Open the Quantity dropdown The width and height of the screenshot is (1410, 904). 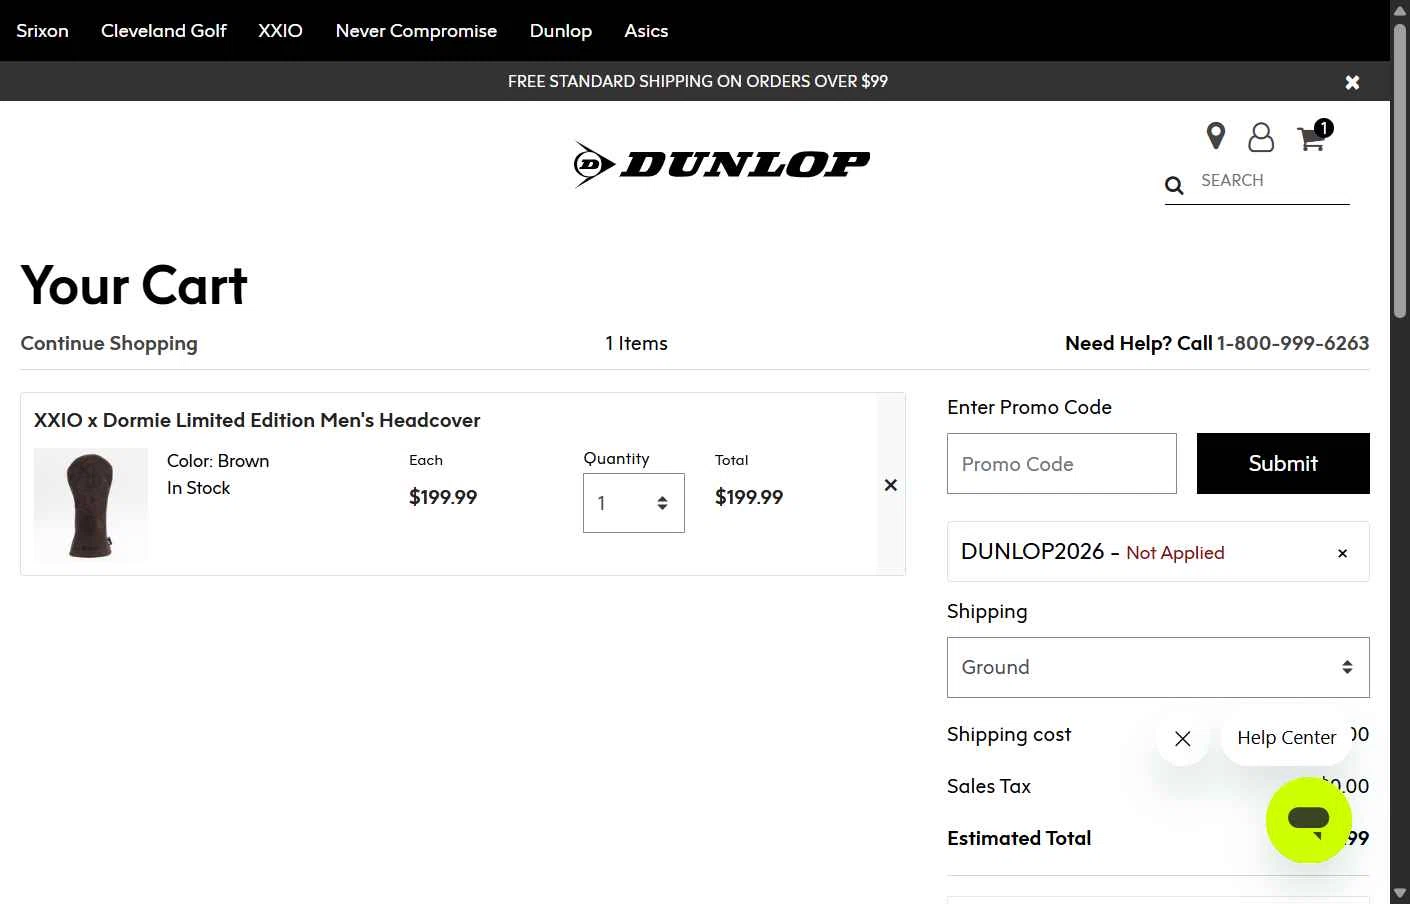point(634,503)
